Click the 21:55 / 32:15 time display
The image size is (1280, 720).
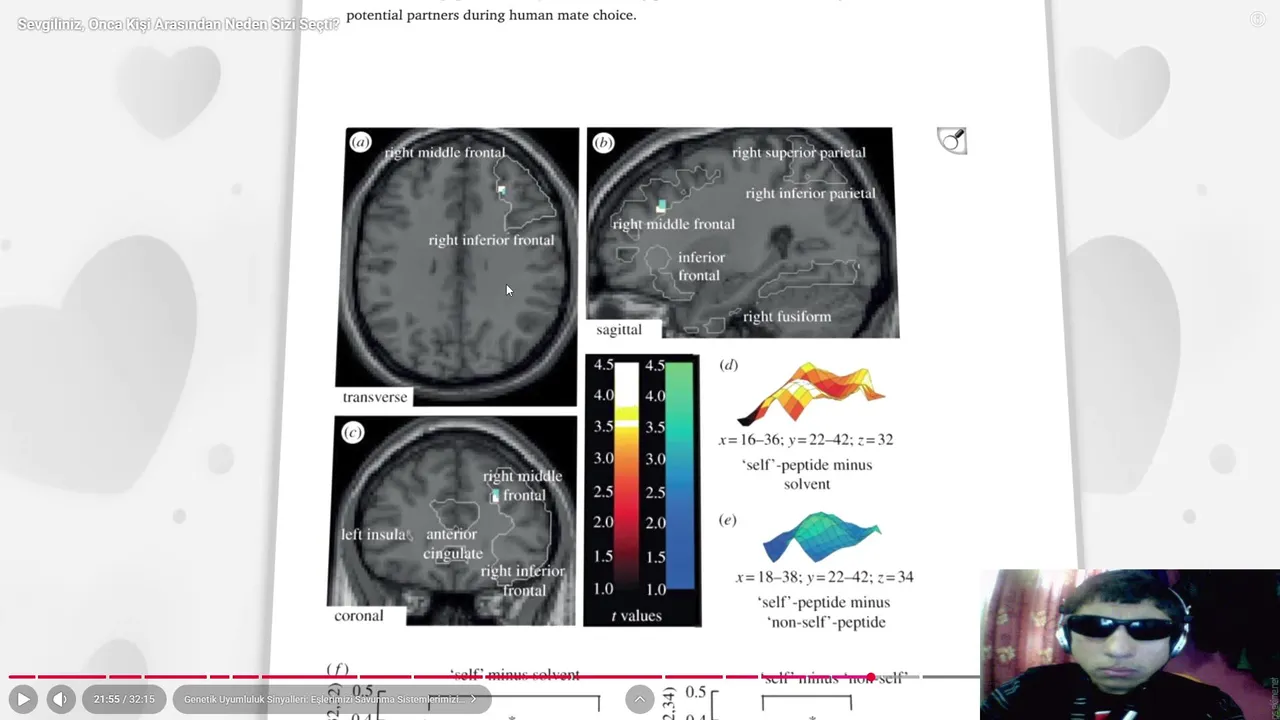[124, 699]
